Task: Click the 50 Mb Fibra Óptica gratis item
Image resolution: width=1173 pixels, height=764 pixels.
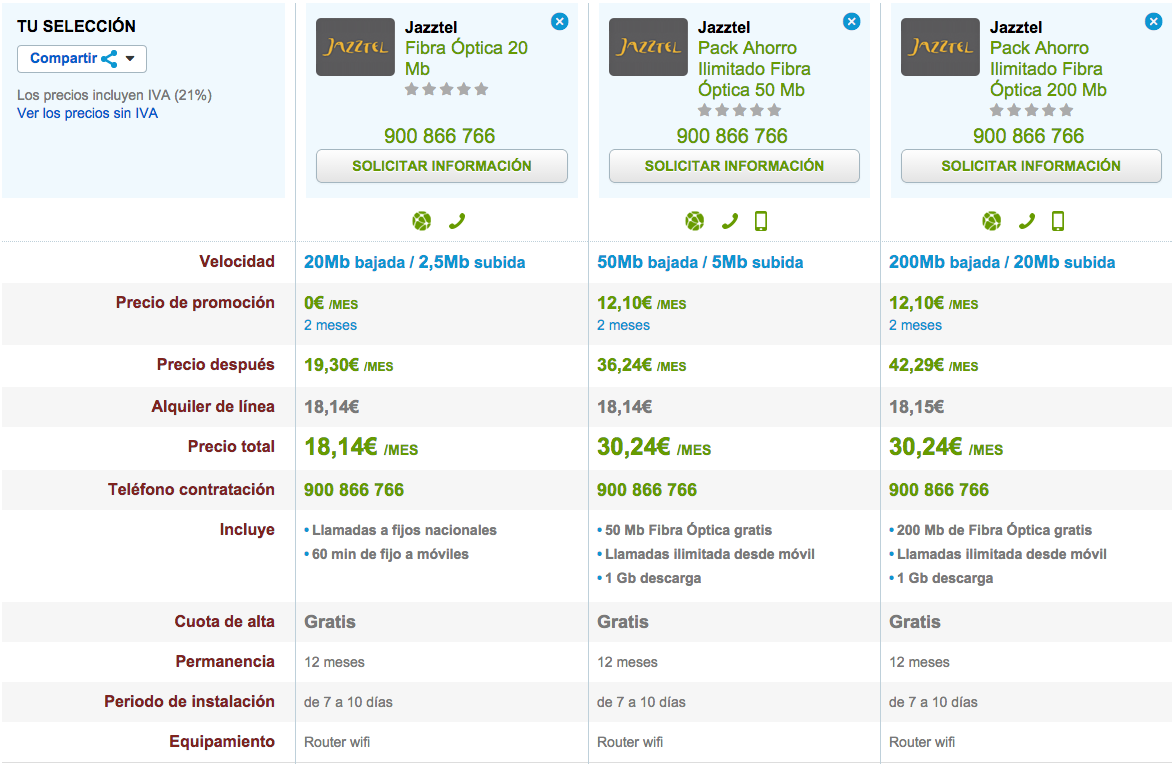Action: [688, 531]
